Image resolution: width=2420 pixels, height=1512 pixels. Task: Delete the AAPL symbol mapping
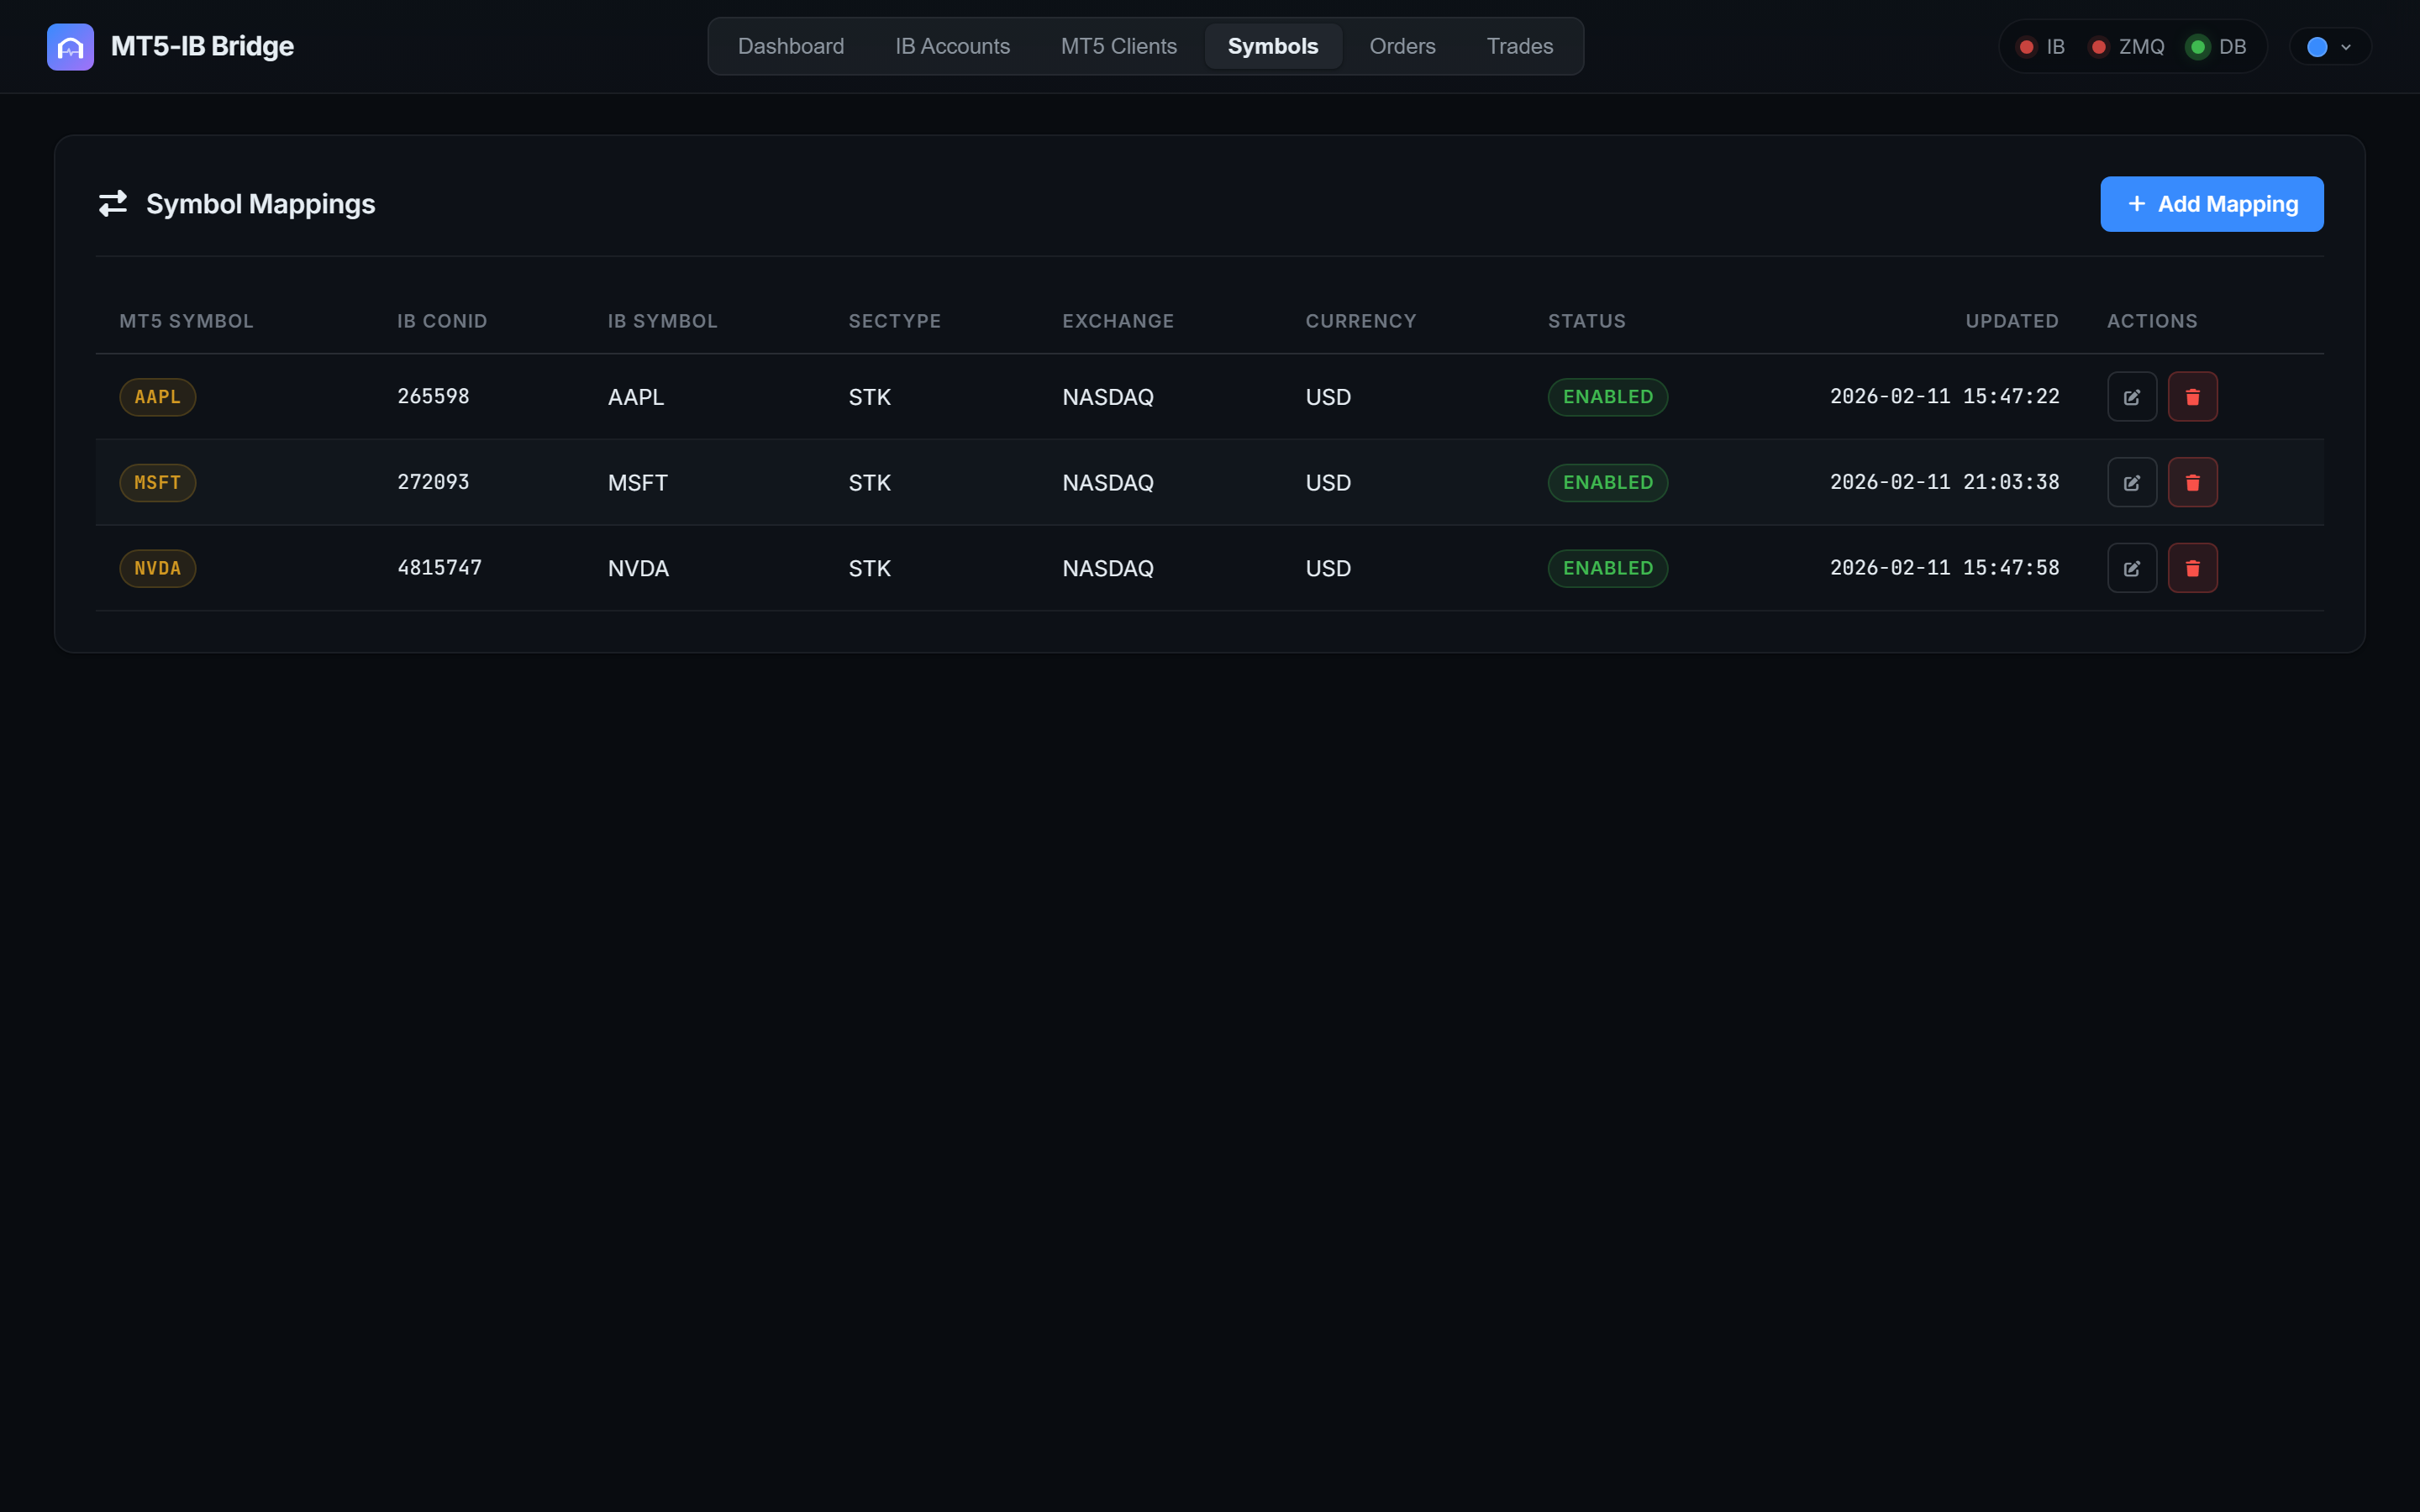coord(2192,397)
